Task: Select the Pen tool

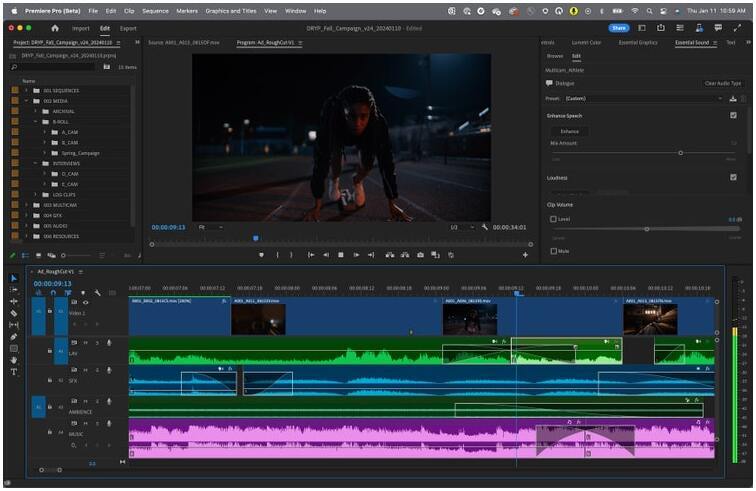Action: [14, 337]
